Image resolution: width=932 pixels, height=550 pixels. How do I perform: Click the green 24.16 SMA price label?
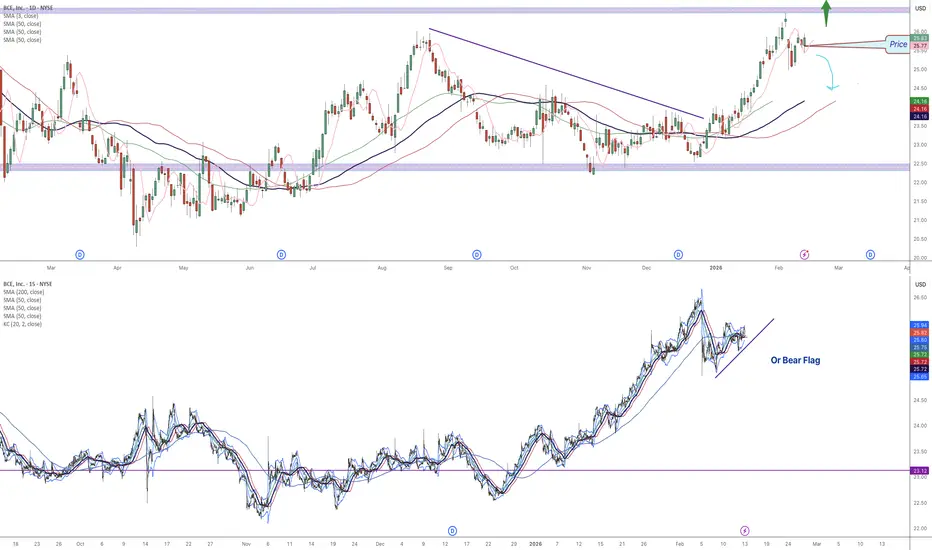[920, 101]
